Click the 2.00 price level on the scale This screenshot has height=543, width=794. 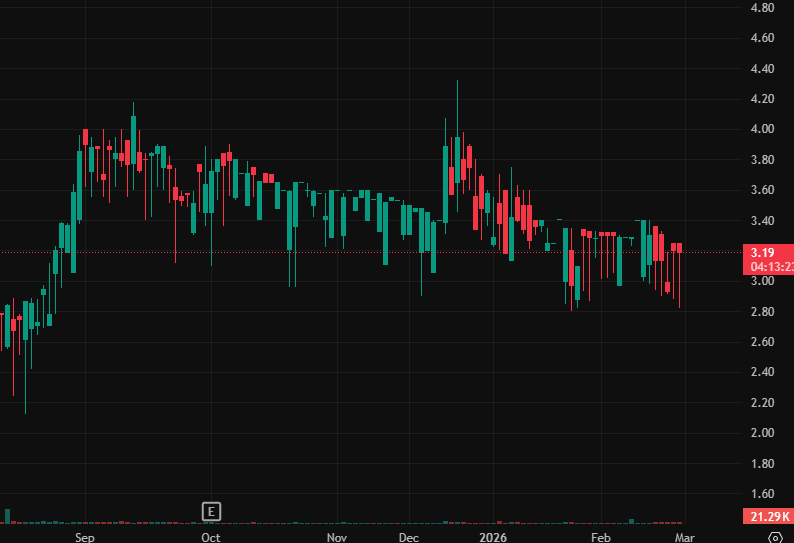pos(762,433)
